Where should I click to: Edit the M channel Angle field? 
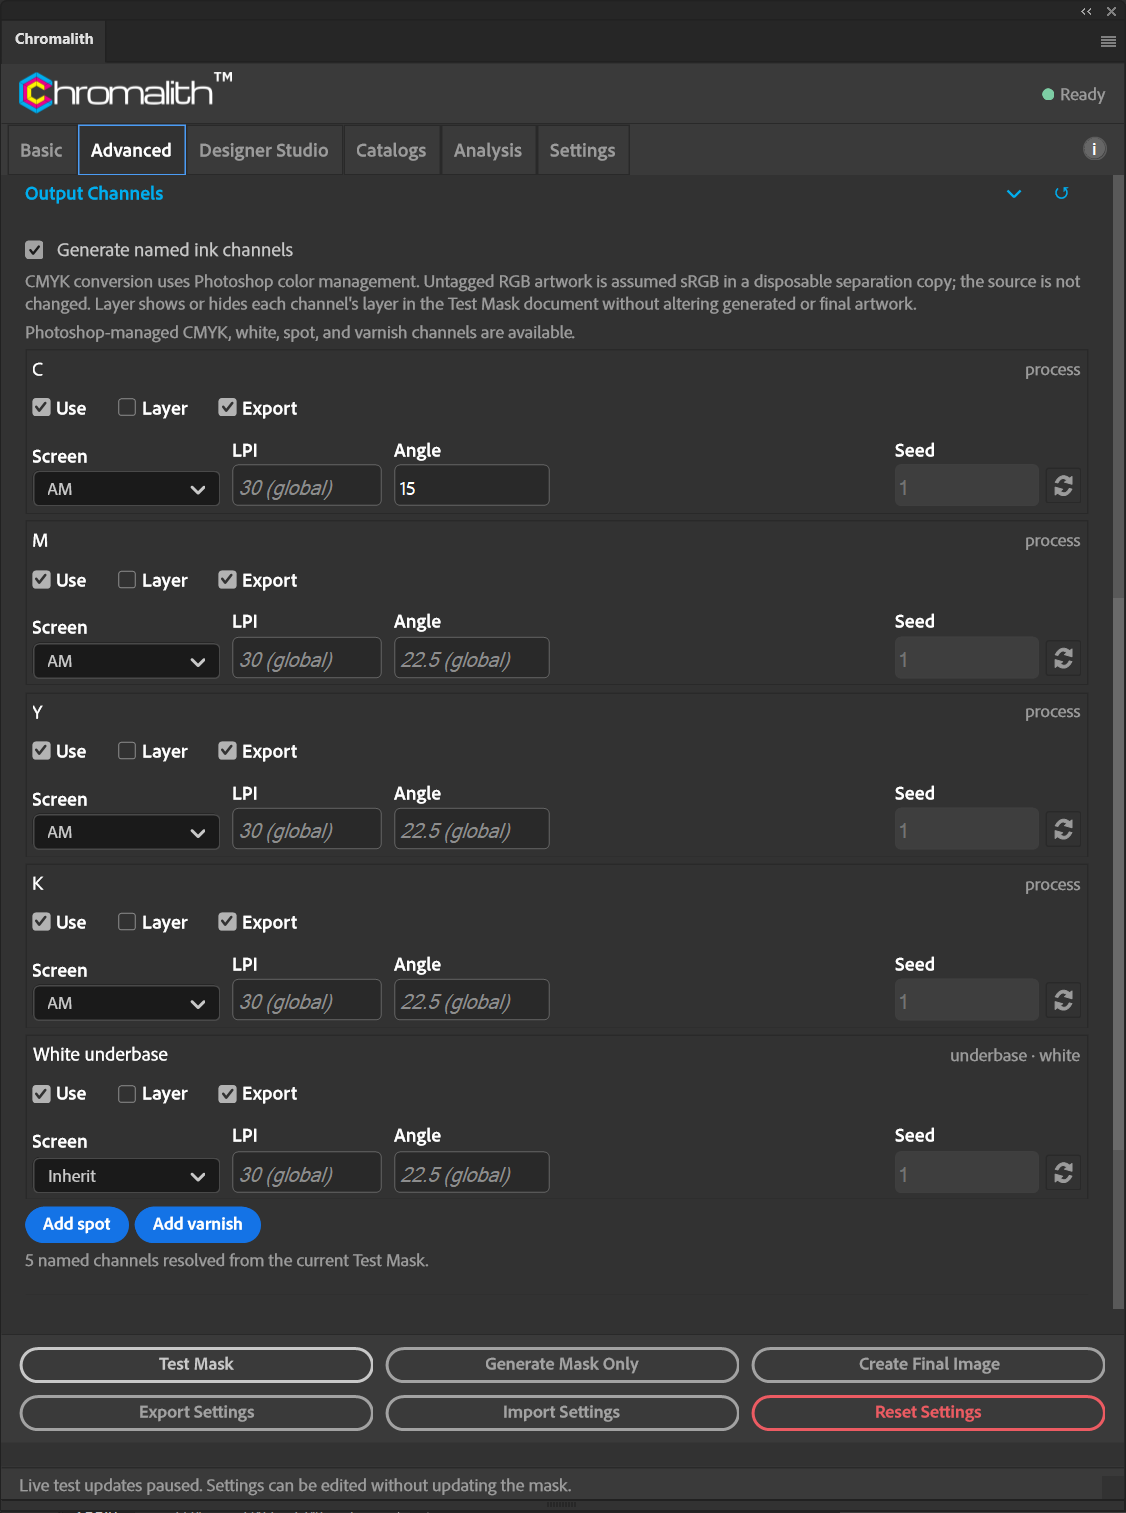(x=471, y=658)
